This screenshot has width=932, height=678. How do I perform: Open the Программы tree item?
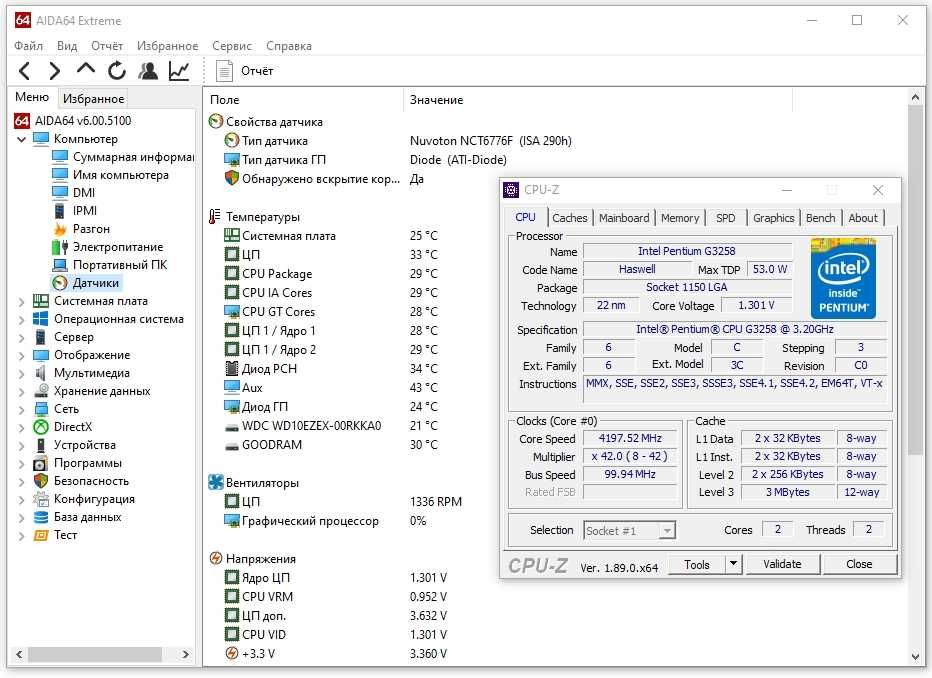pos(77,463)
